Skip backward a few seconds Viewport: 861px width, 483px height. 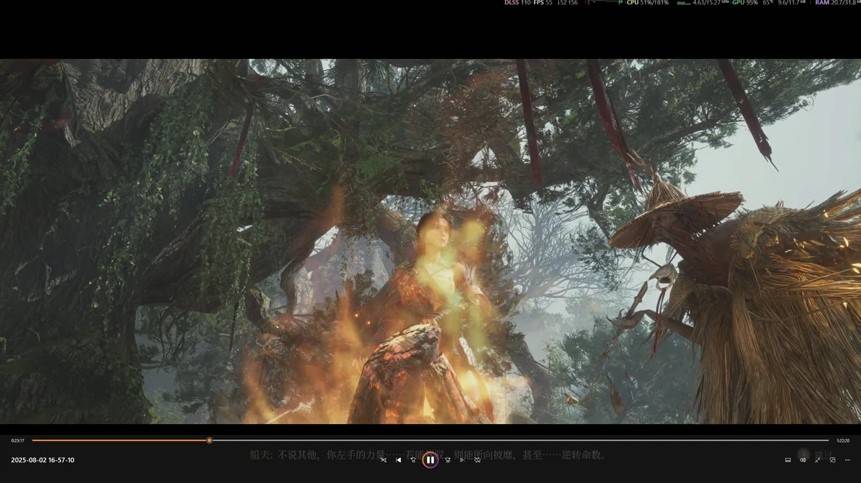[413, 460]
